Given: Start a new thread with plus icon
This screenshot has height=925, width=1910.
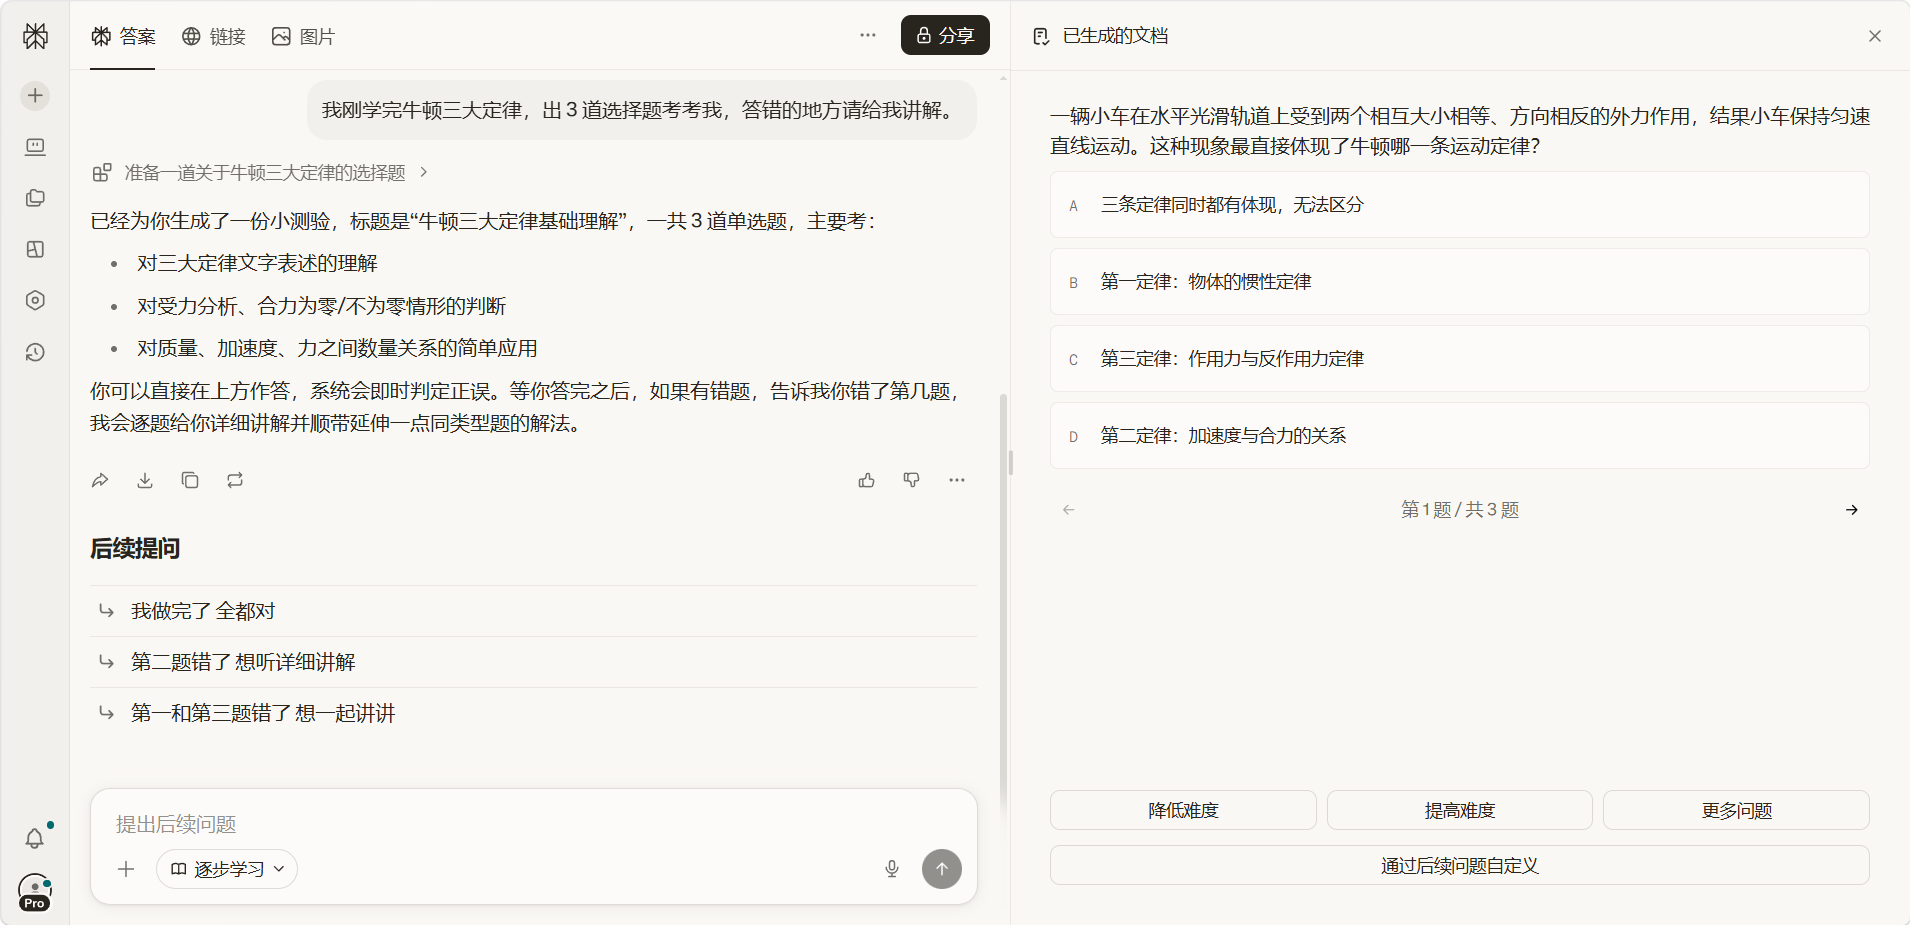Looking at the screenshot, I should [35, 95].
